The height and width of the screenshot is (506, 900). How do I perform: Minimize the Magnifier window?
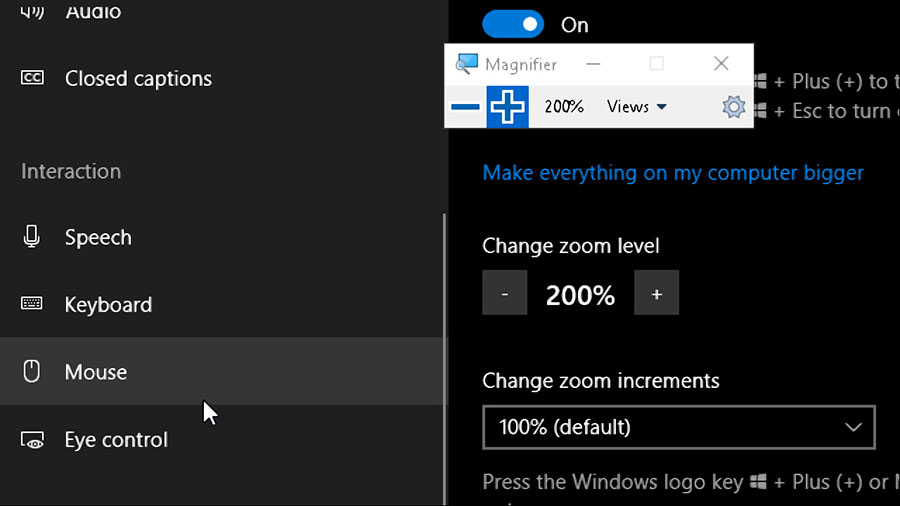point(593,64)
